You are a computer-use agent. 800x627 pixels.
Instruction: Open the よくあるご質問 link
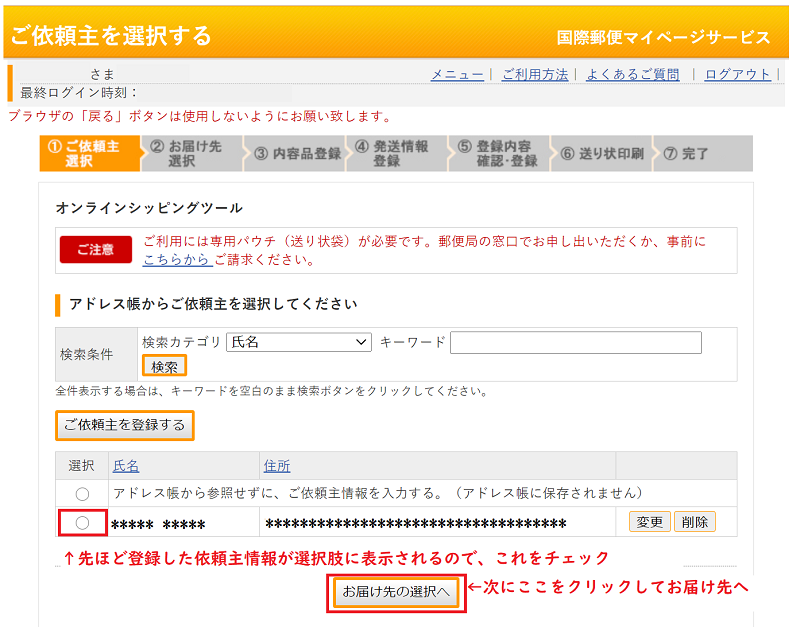coord(633,75)
